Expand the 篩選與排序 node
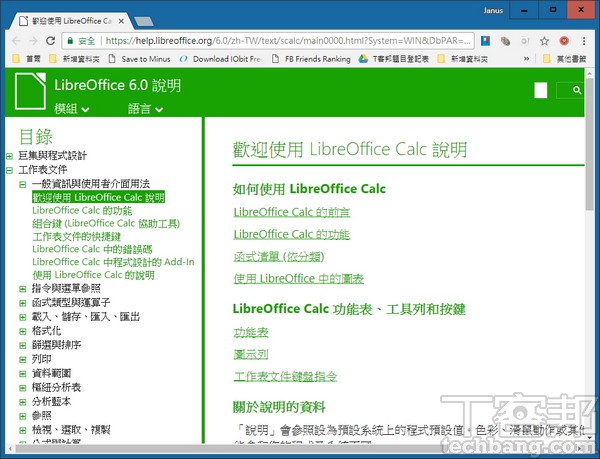Image resolution: width=600 pixels, height=459 pixels. point(23,345)
